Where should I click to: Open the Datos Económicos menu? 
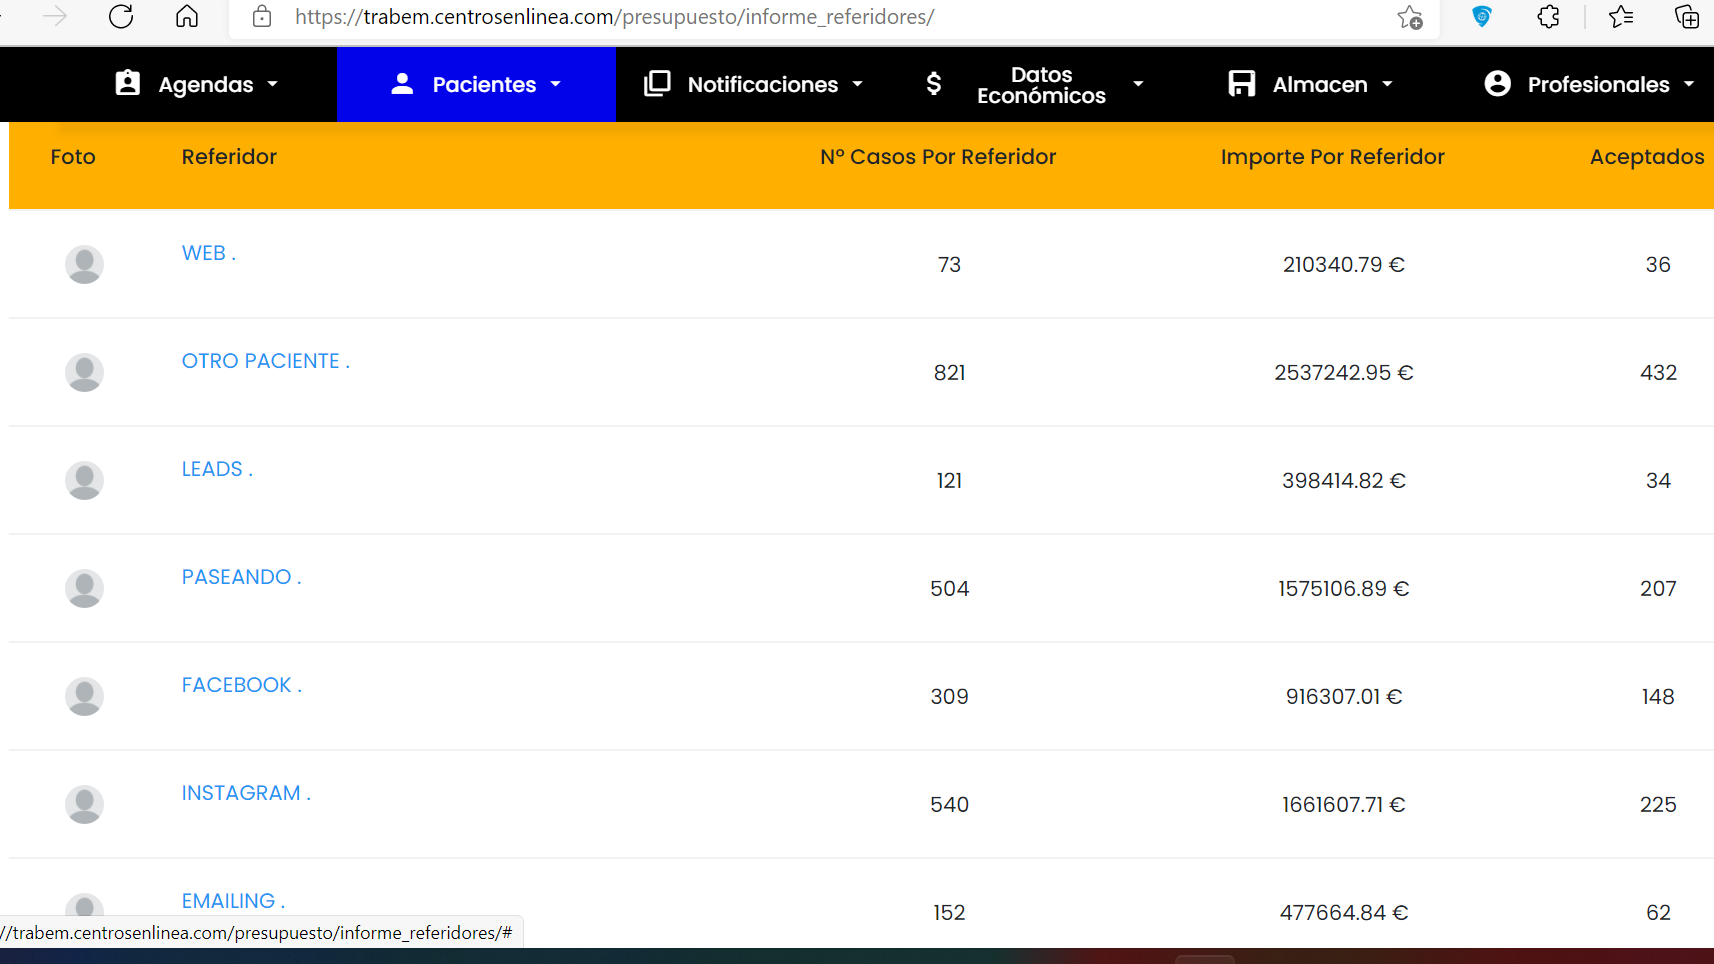pyautogui.click(x=1040, y=85)
